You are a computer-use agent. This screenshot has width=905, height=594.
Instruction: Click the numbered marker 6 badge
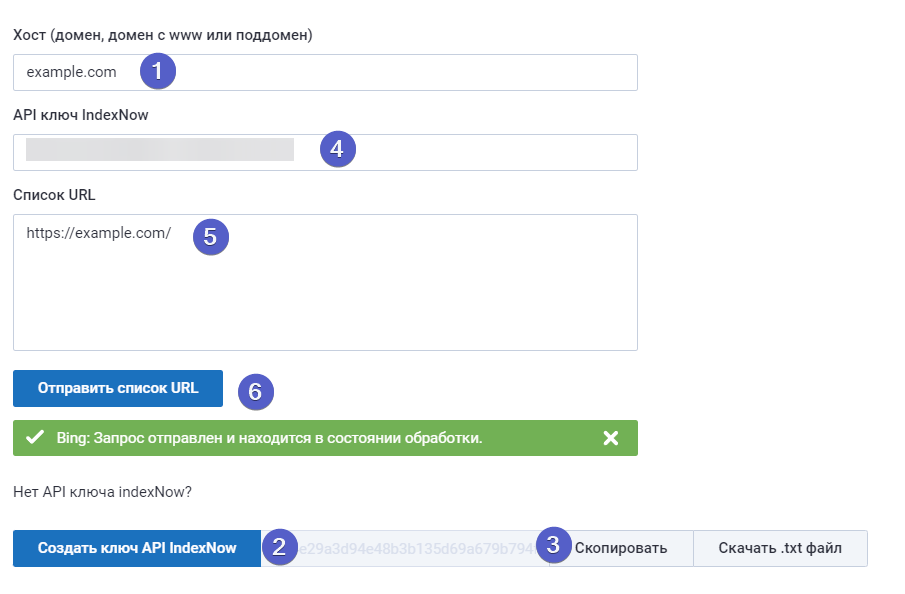pyautogui.click(x=256, y=392)
